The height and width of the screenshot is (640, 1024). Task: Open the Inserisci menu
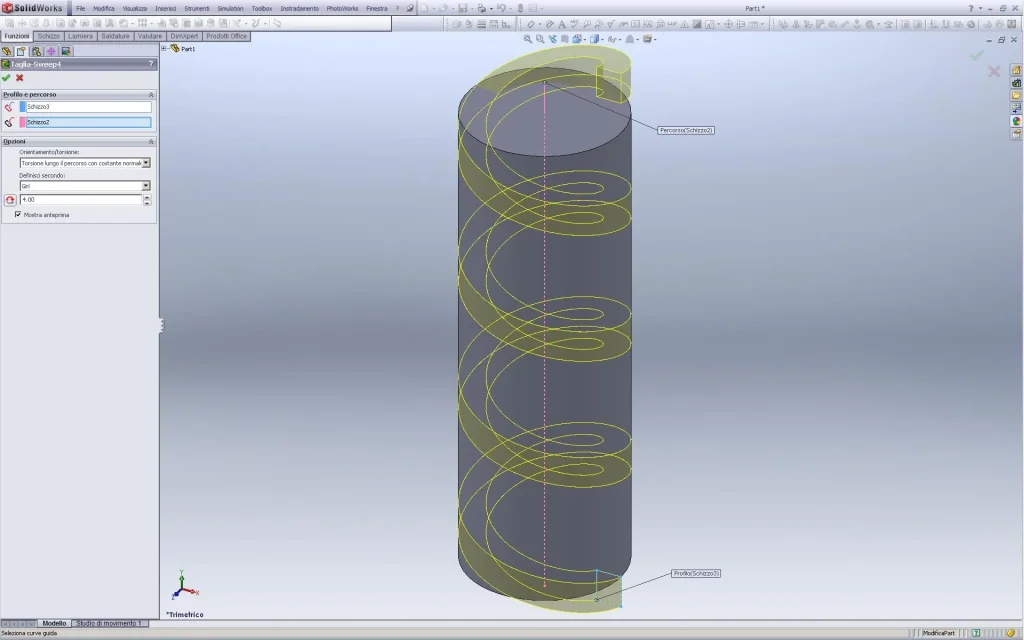[165, 8]
